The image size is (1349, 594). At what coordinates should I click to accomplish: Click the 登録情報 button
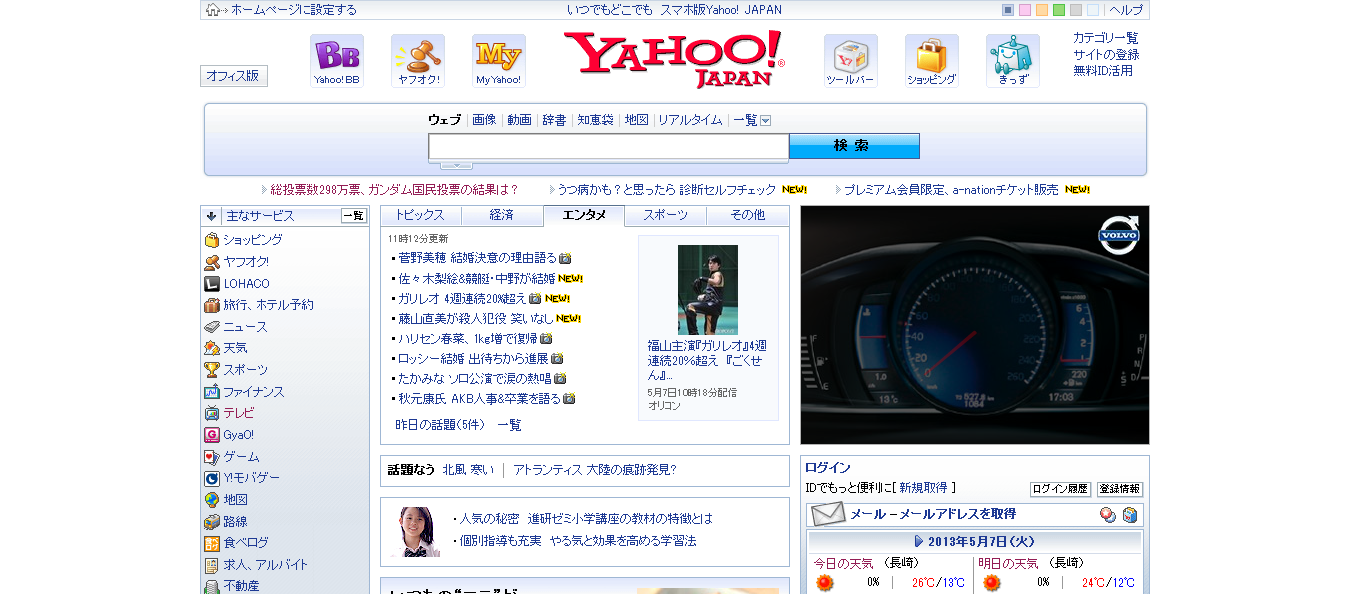(1120, 489)
